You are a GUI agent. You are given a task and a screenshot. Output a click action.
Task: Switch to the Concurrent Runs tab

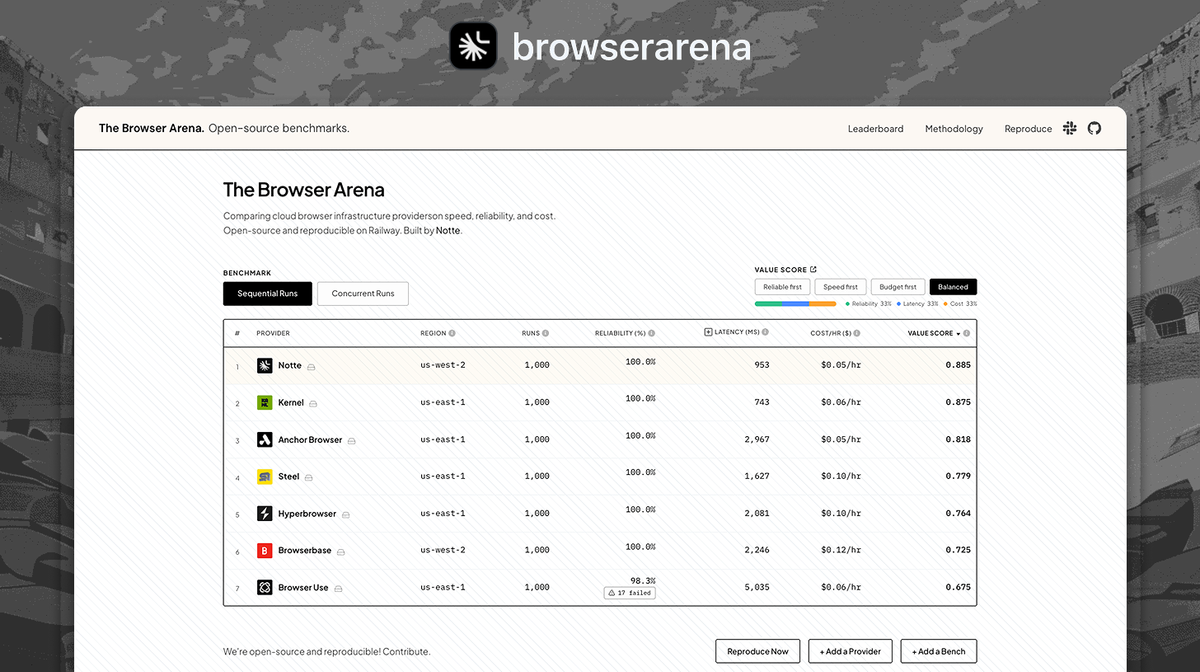(362, 293)
